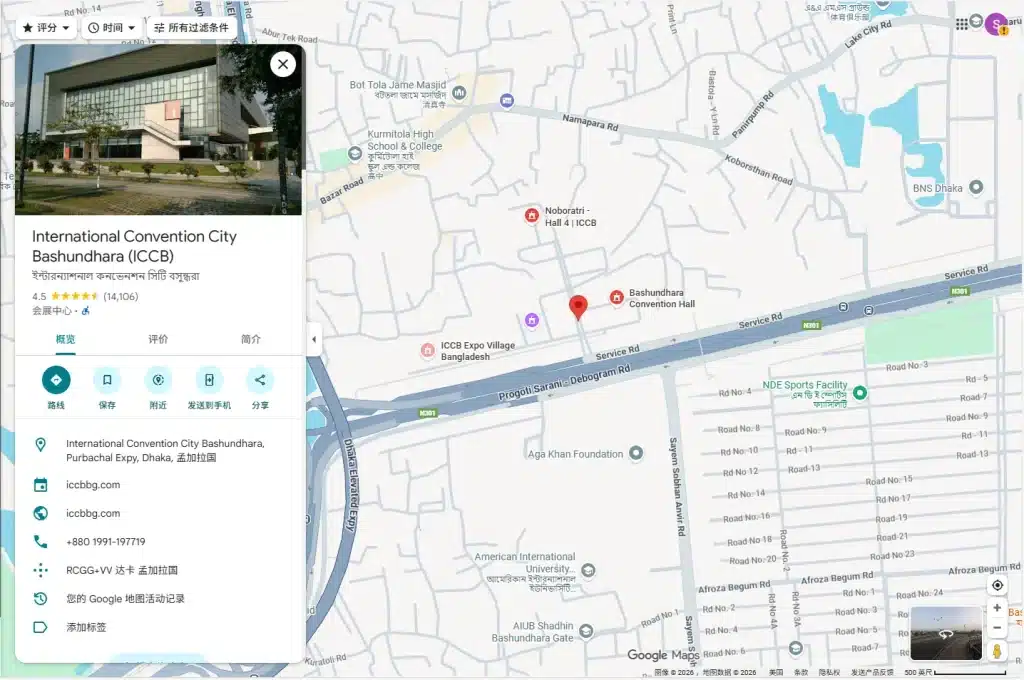
Task: Switch to the 评价 reviews tab
Action: click(x=158, y=339)
